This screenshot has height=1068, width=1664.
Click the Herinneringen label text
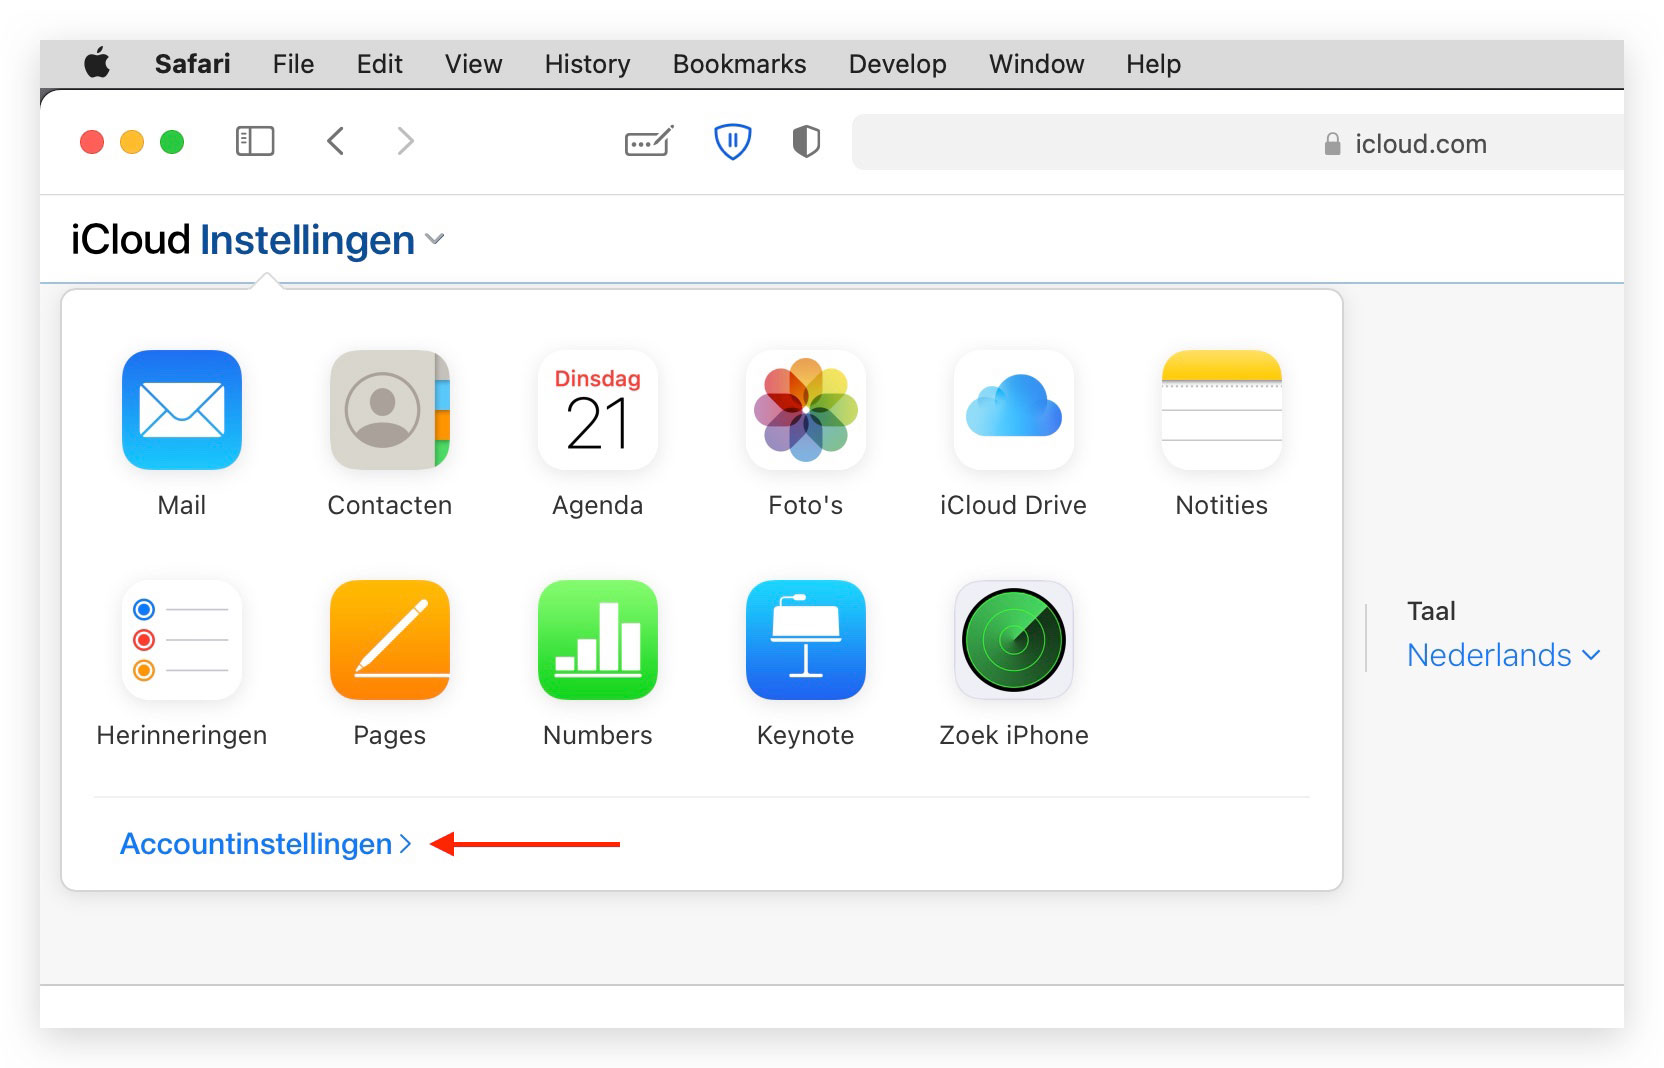(182, 735)
